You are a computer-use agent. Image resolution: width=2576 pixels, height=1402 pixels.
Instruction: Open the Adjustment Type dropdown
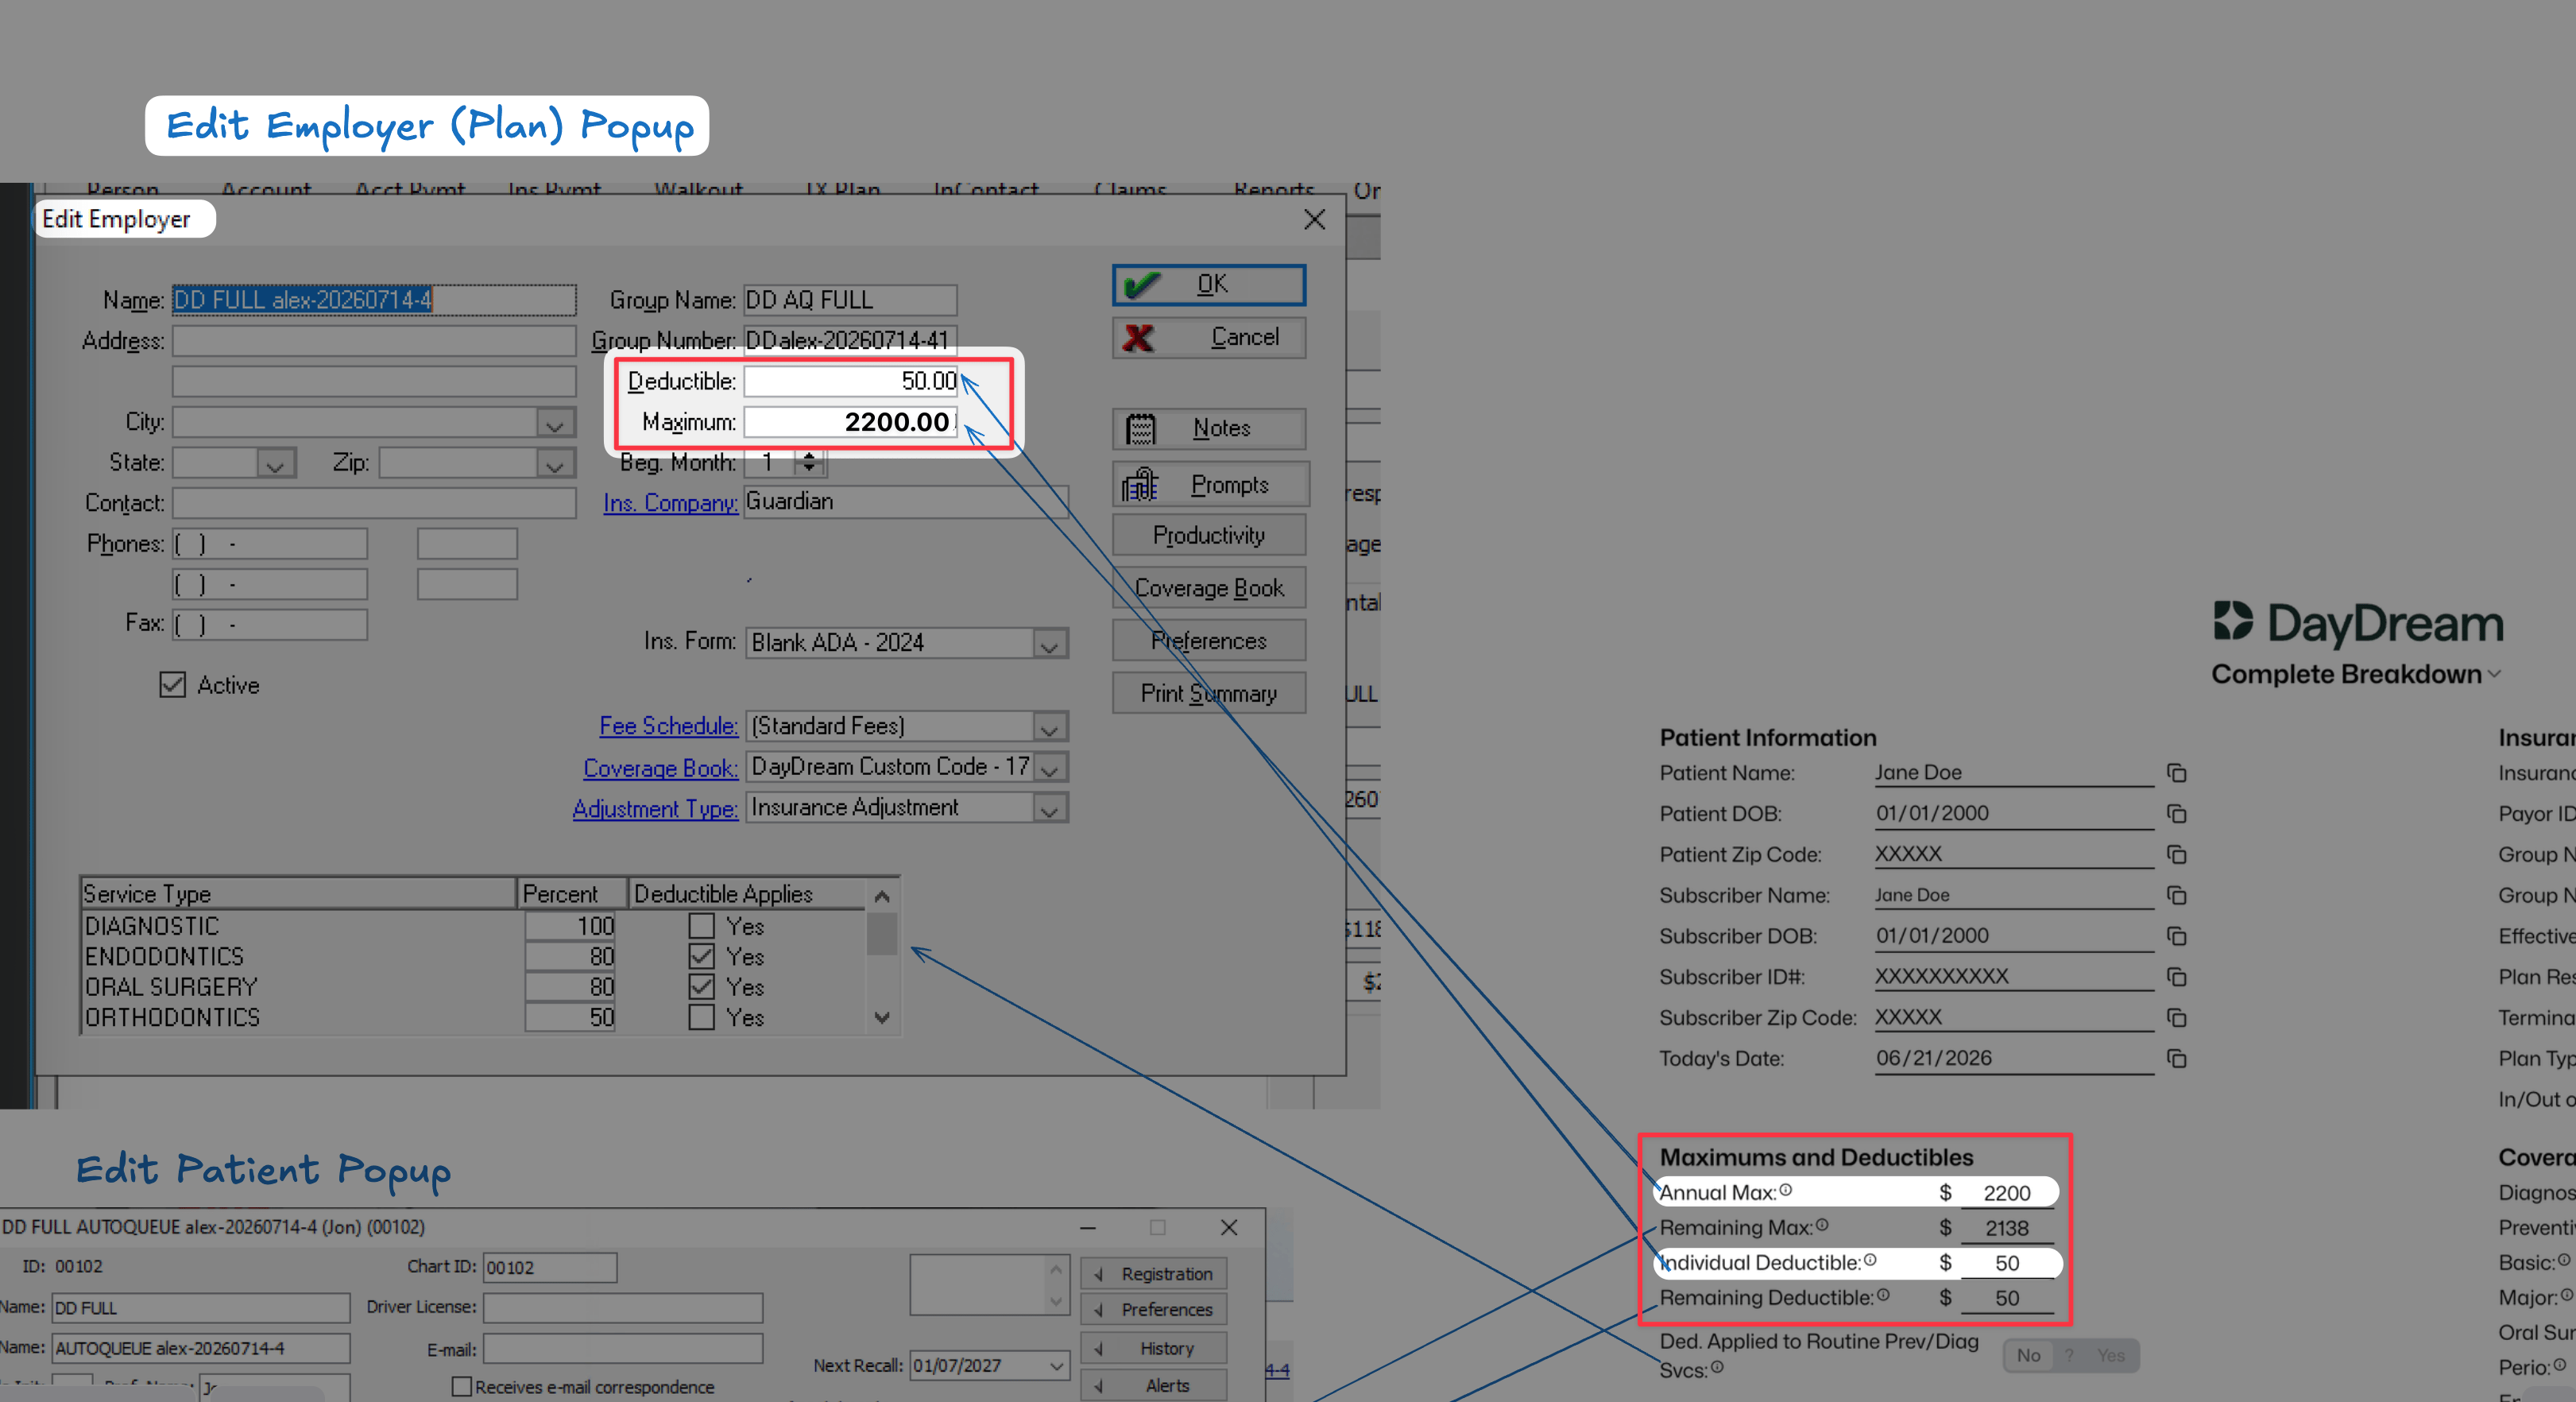tap(1049, 808)
